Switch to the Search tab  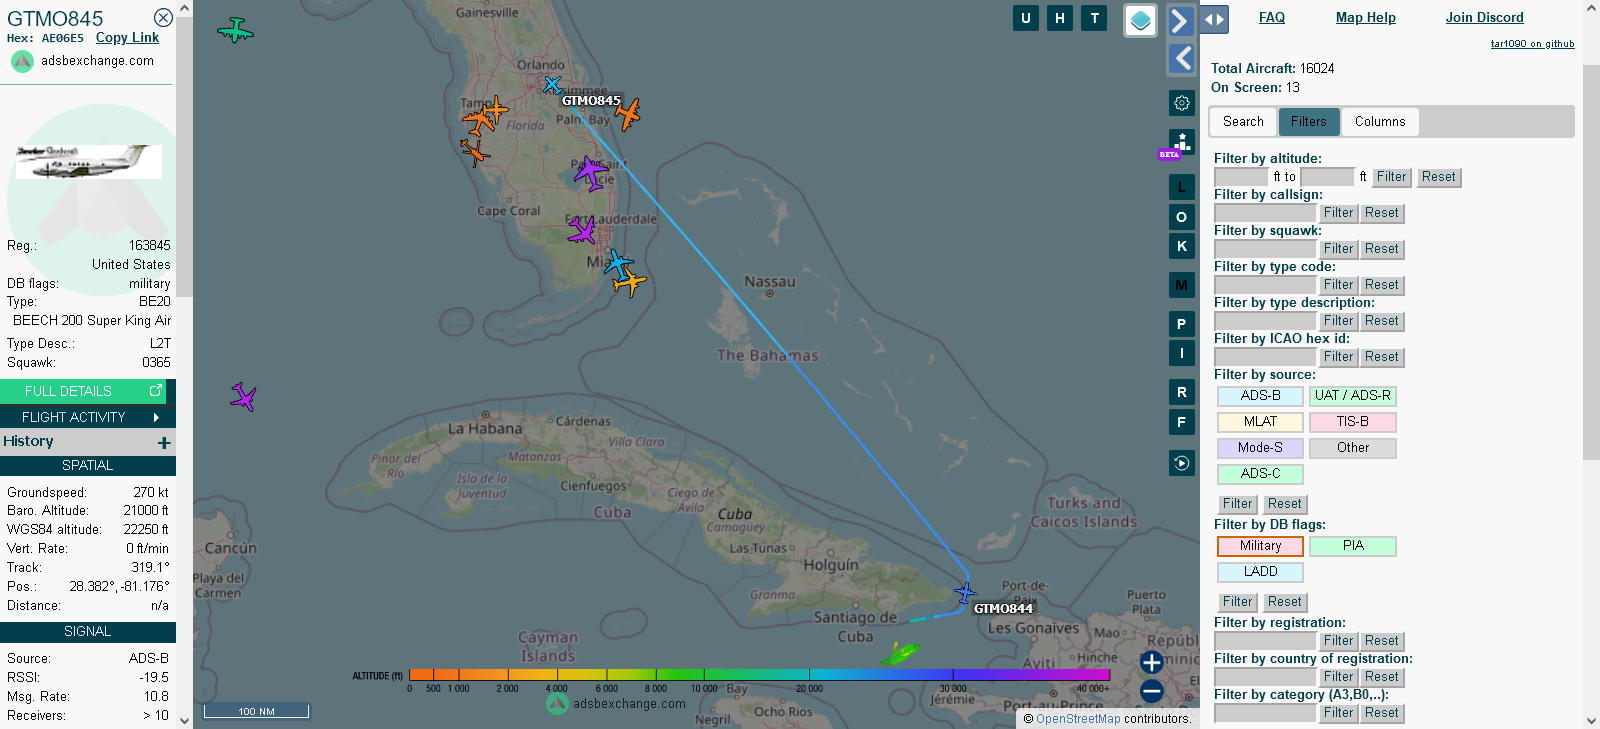pos(1243,122)
